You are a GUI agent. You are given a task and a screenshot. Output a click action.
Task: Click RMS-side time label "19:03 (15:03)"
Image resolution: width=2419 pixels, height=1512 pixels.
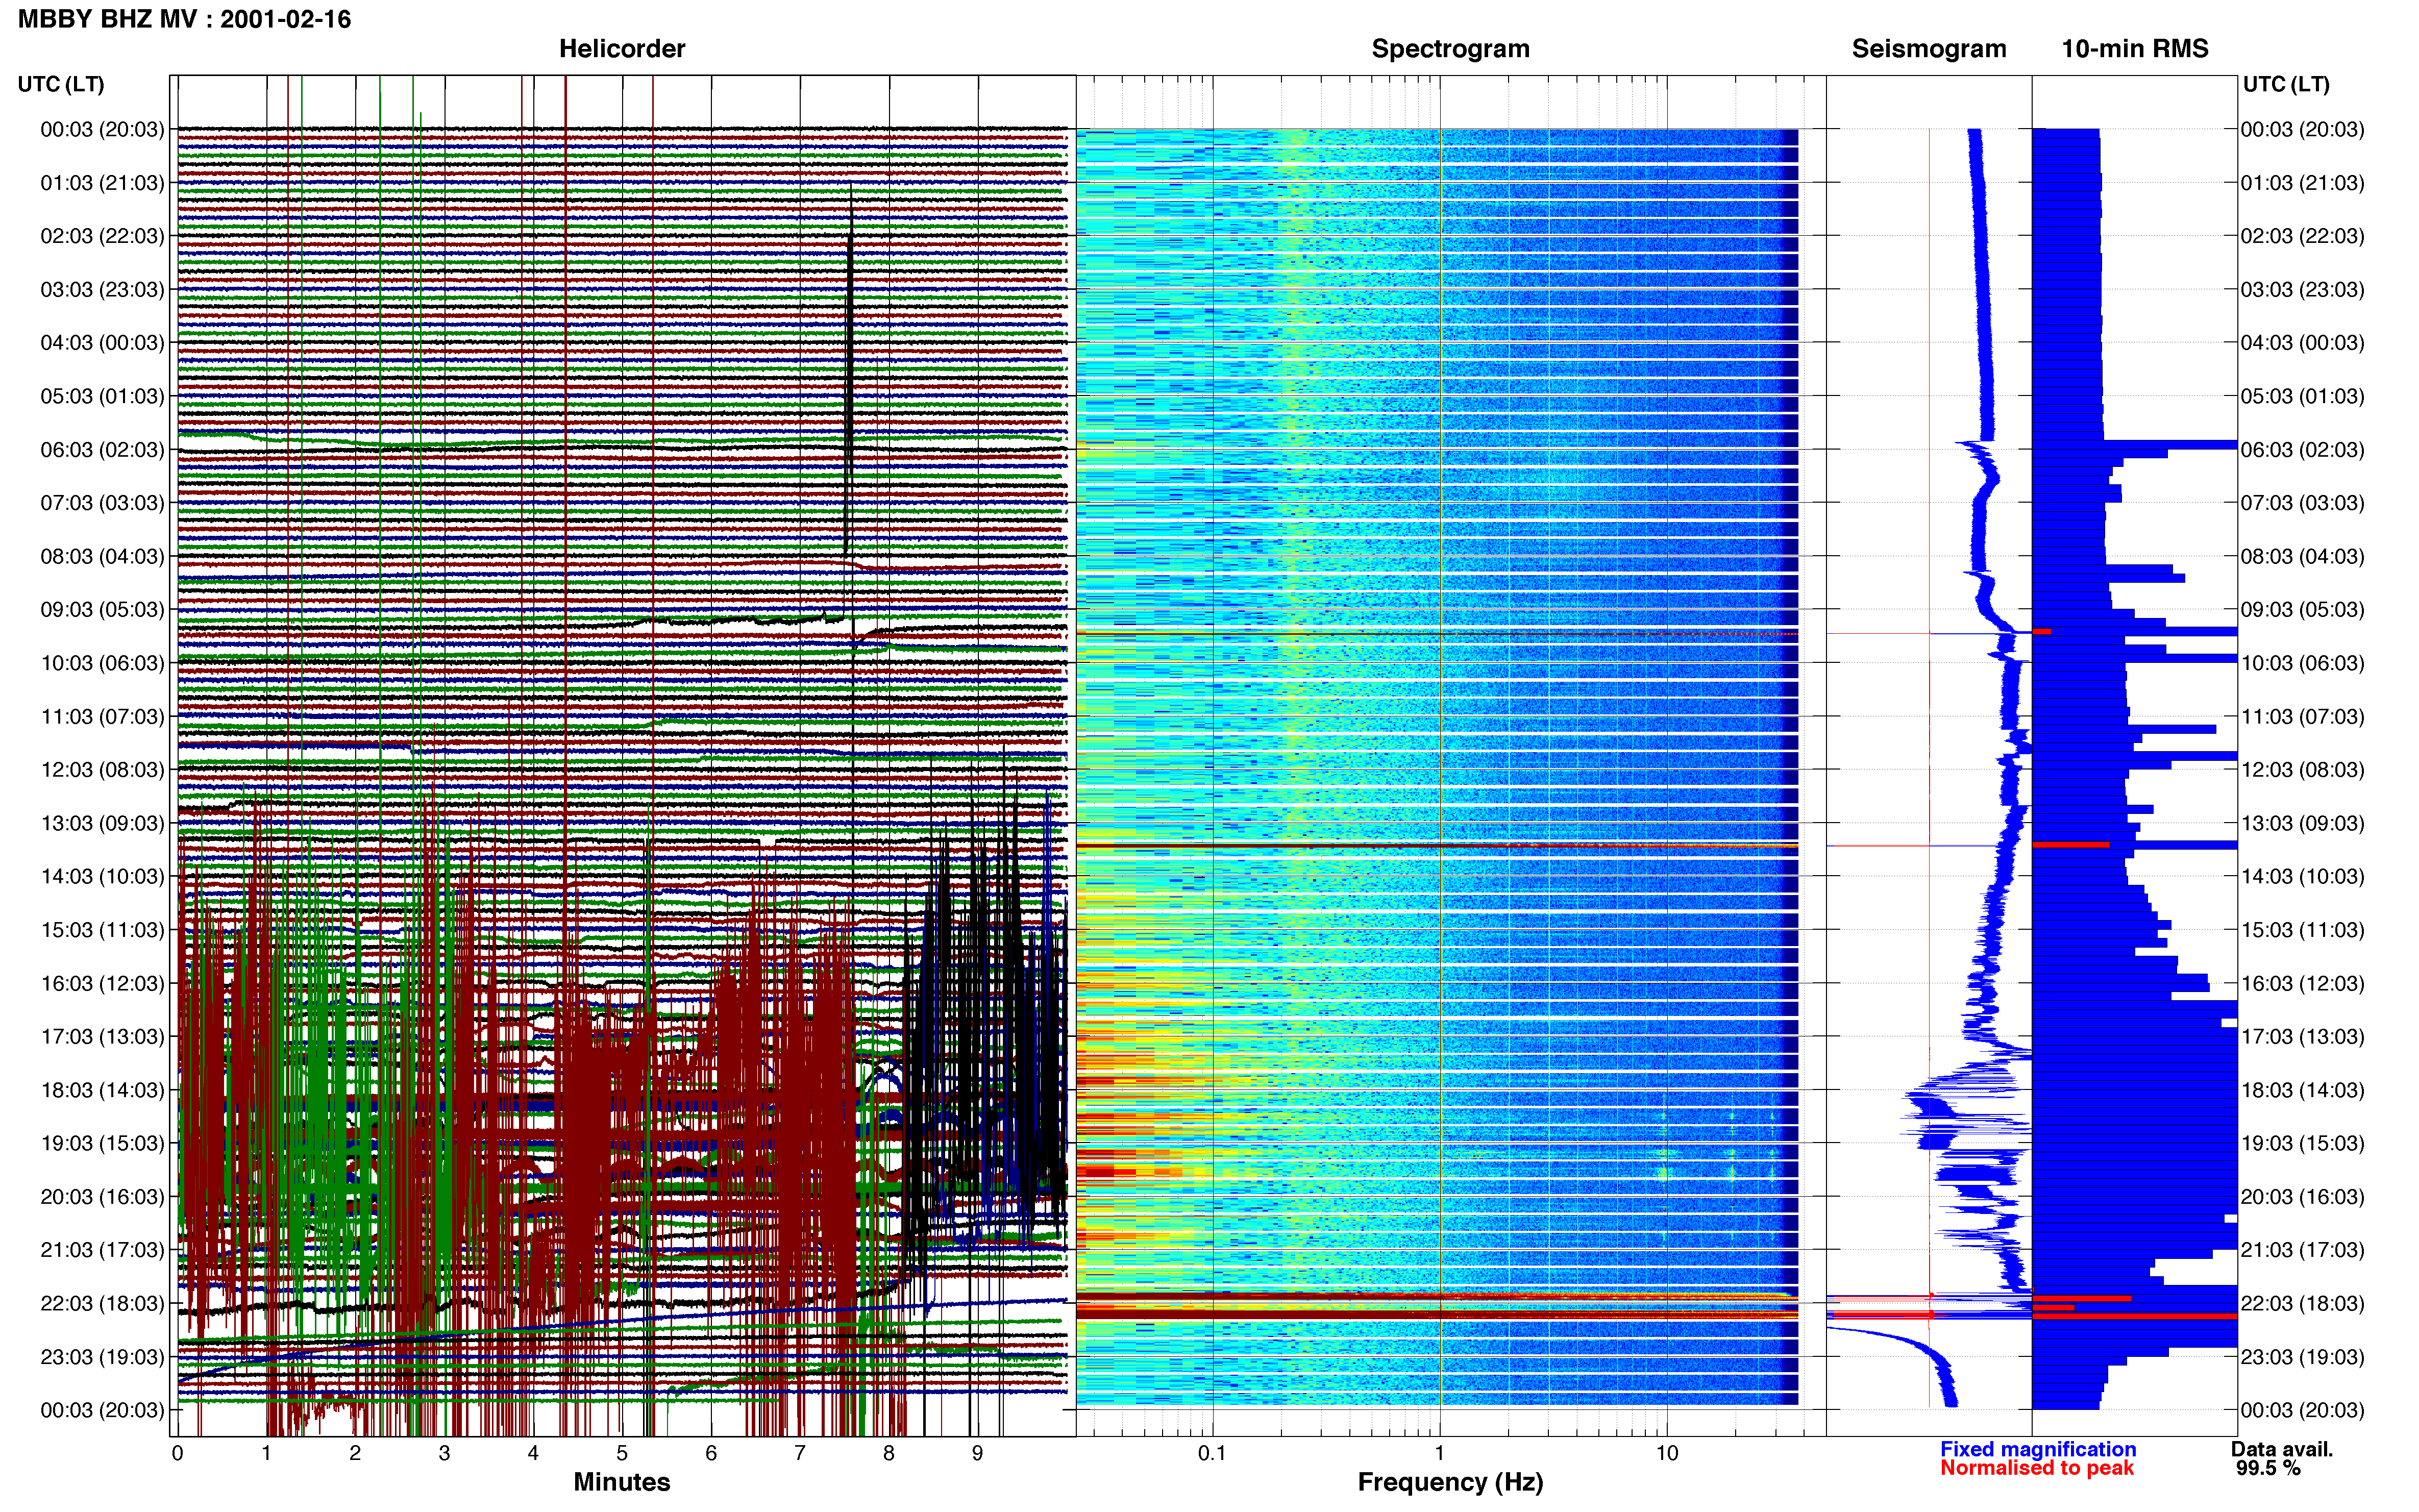pos(2302,1143)
